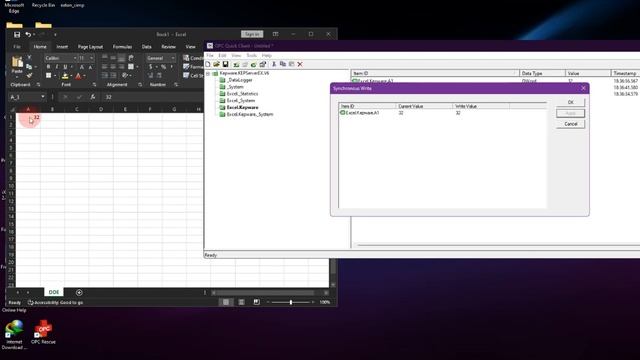Click the Excel zoom slider handle
This screenshot has height=360, width=640.
[291, 302]
